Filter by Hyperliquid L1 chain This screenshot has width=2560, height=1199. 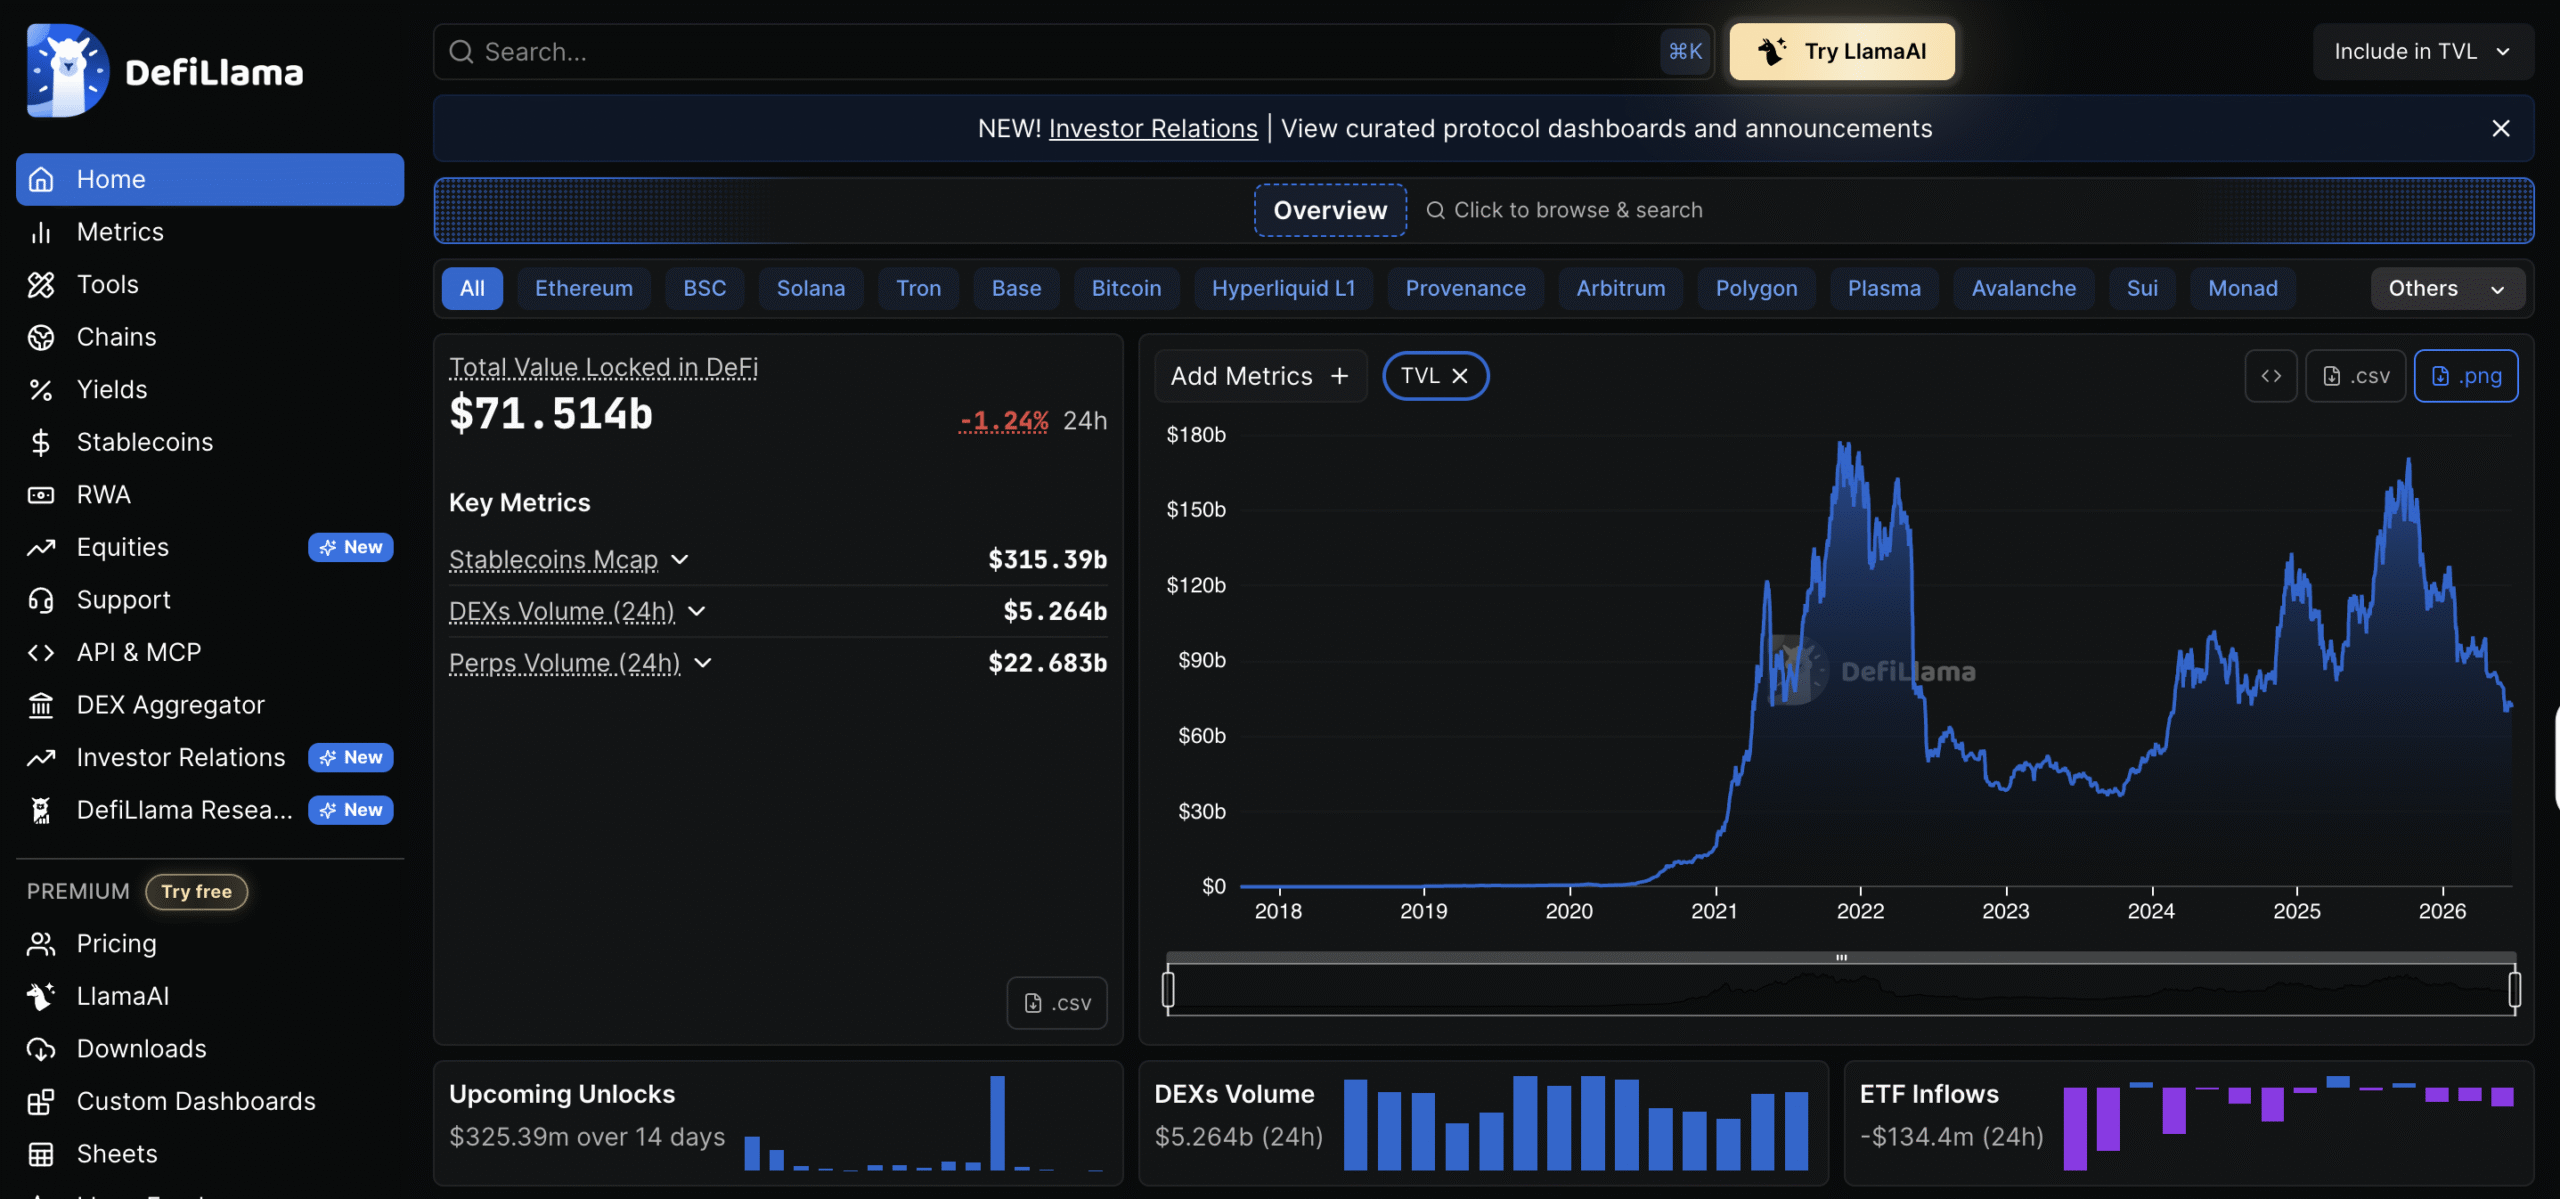click(1283, 289)
